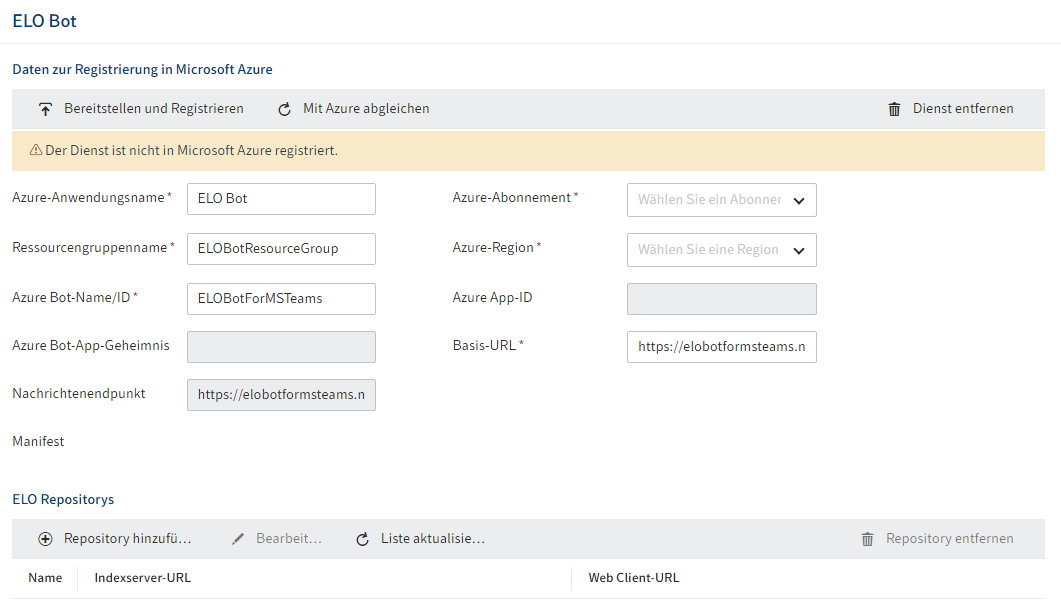
Task: Click the Ressourcengruppenname input field
Action: point(281,249)
